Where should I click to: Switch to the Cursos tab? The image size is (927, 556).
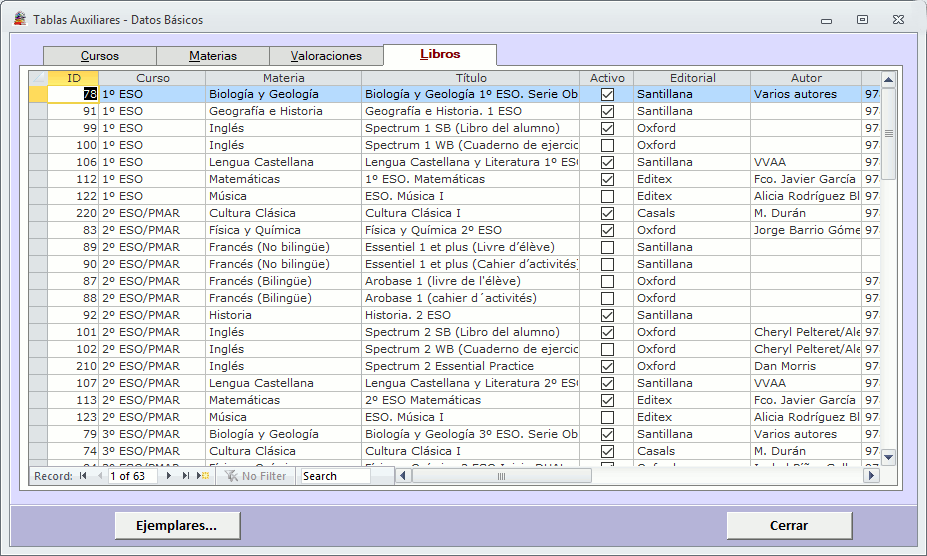tap(100, 56)
